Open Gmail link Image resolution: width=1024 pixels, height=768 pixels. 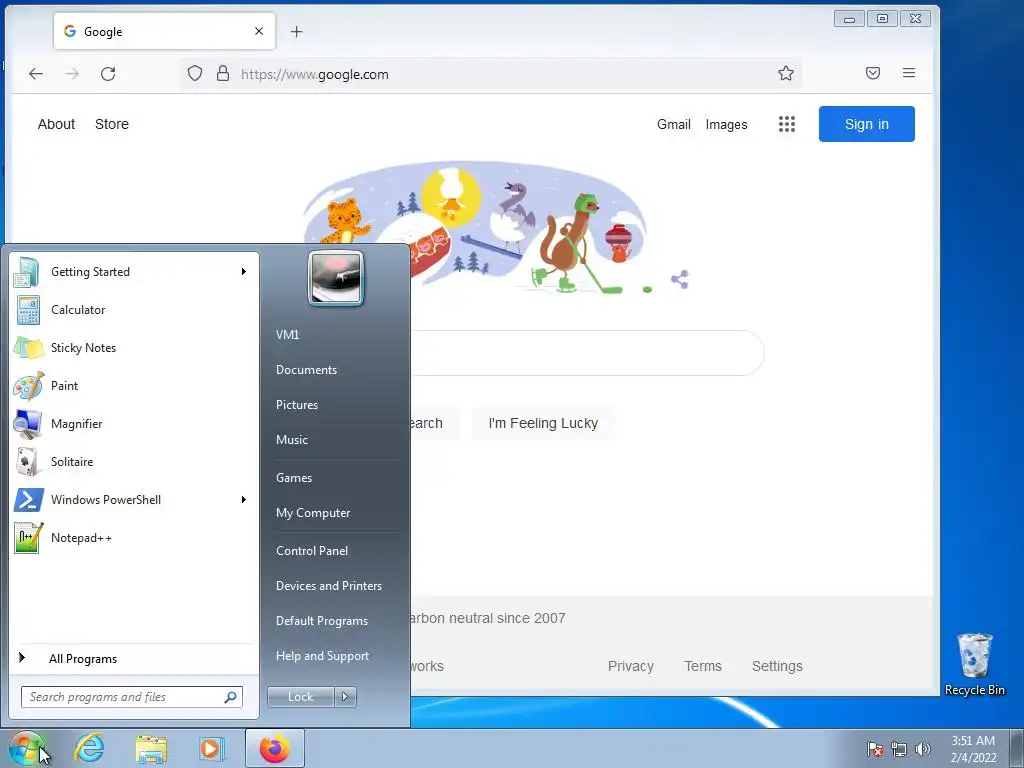[673, 124]
